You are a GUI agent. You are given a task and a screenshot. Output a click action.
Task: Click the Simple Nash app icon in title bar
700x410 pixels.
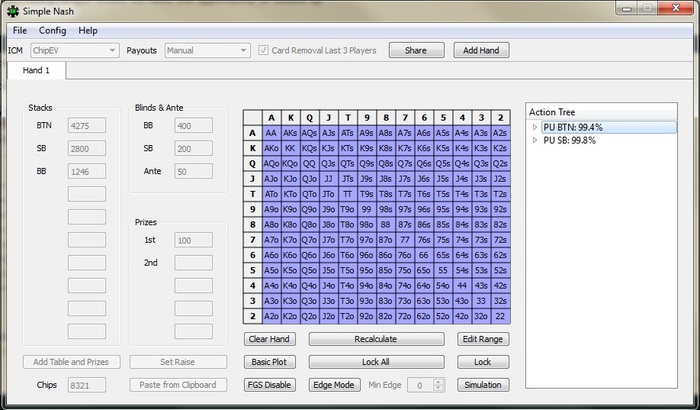point(13,11)
